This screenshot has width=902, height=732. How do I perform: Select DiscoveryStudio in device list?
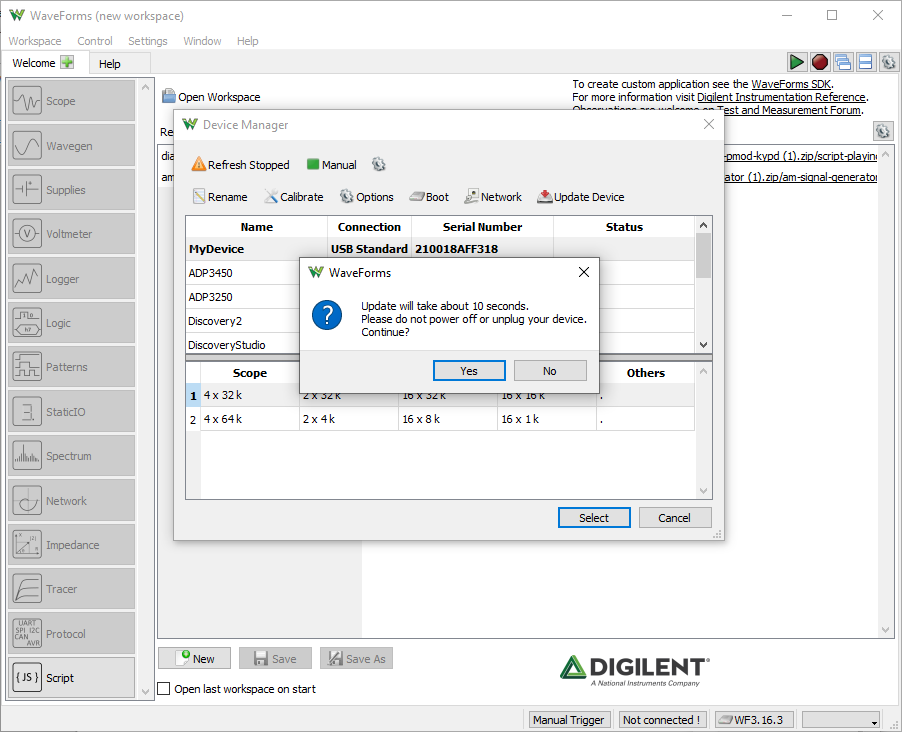227,345
